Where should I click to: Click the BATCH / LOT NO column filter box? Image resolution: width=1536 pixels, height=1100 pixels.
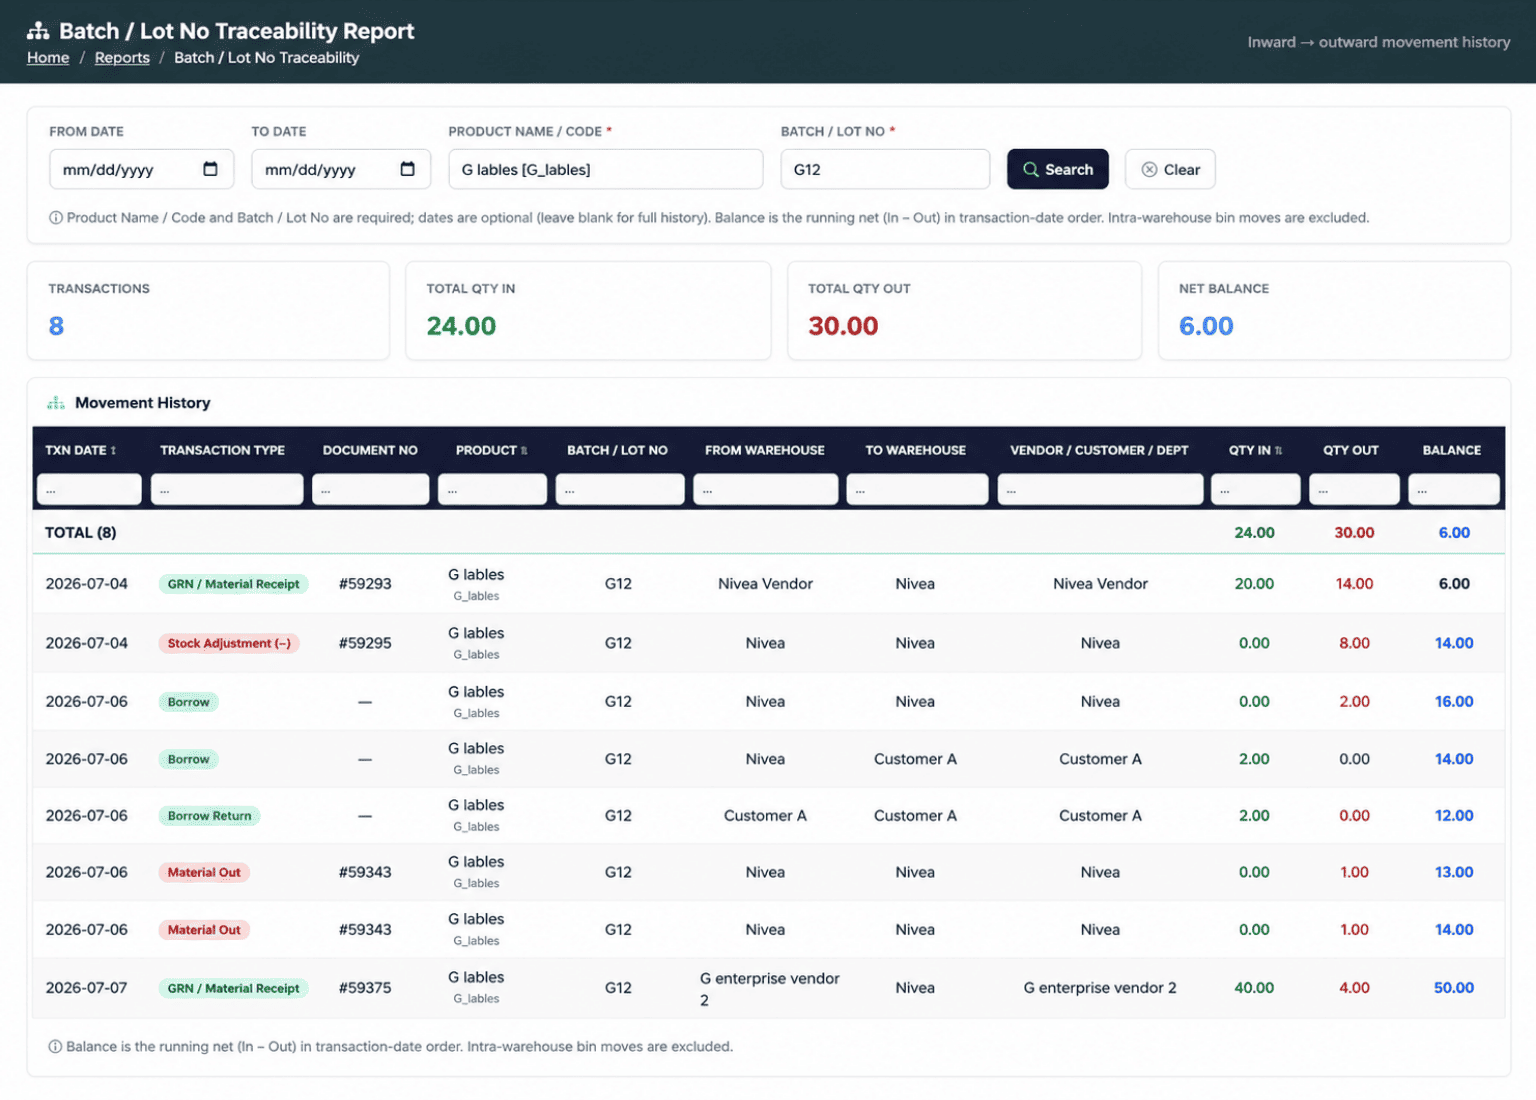(620, 490)
